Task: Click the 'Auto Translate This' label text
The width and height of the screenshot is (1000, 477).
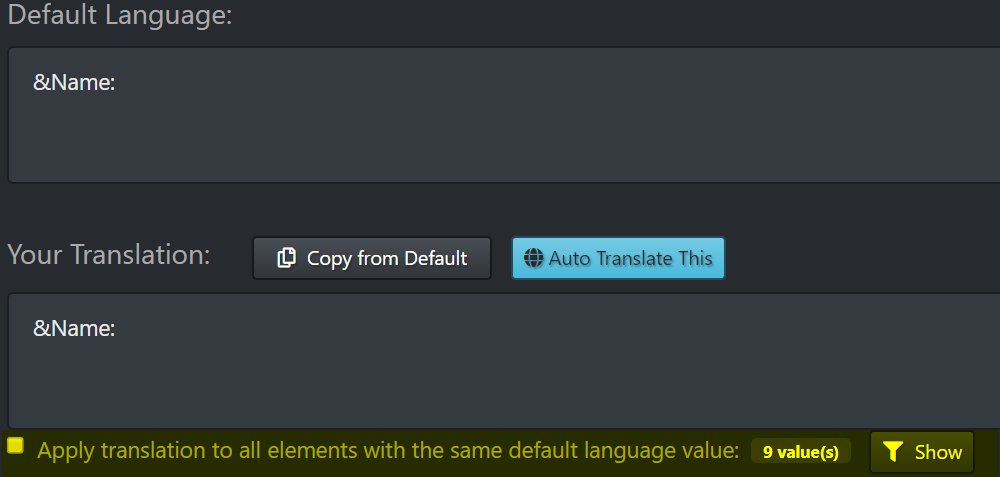Action: (x=630, y=258)
